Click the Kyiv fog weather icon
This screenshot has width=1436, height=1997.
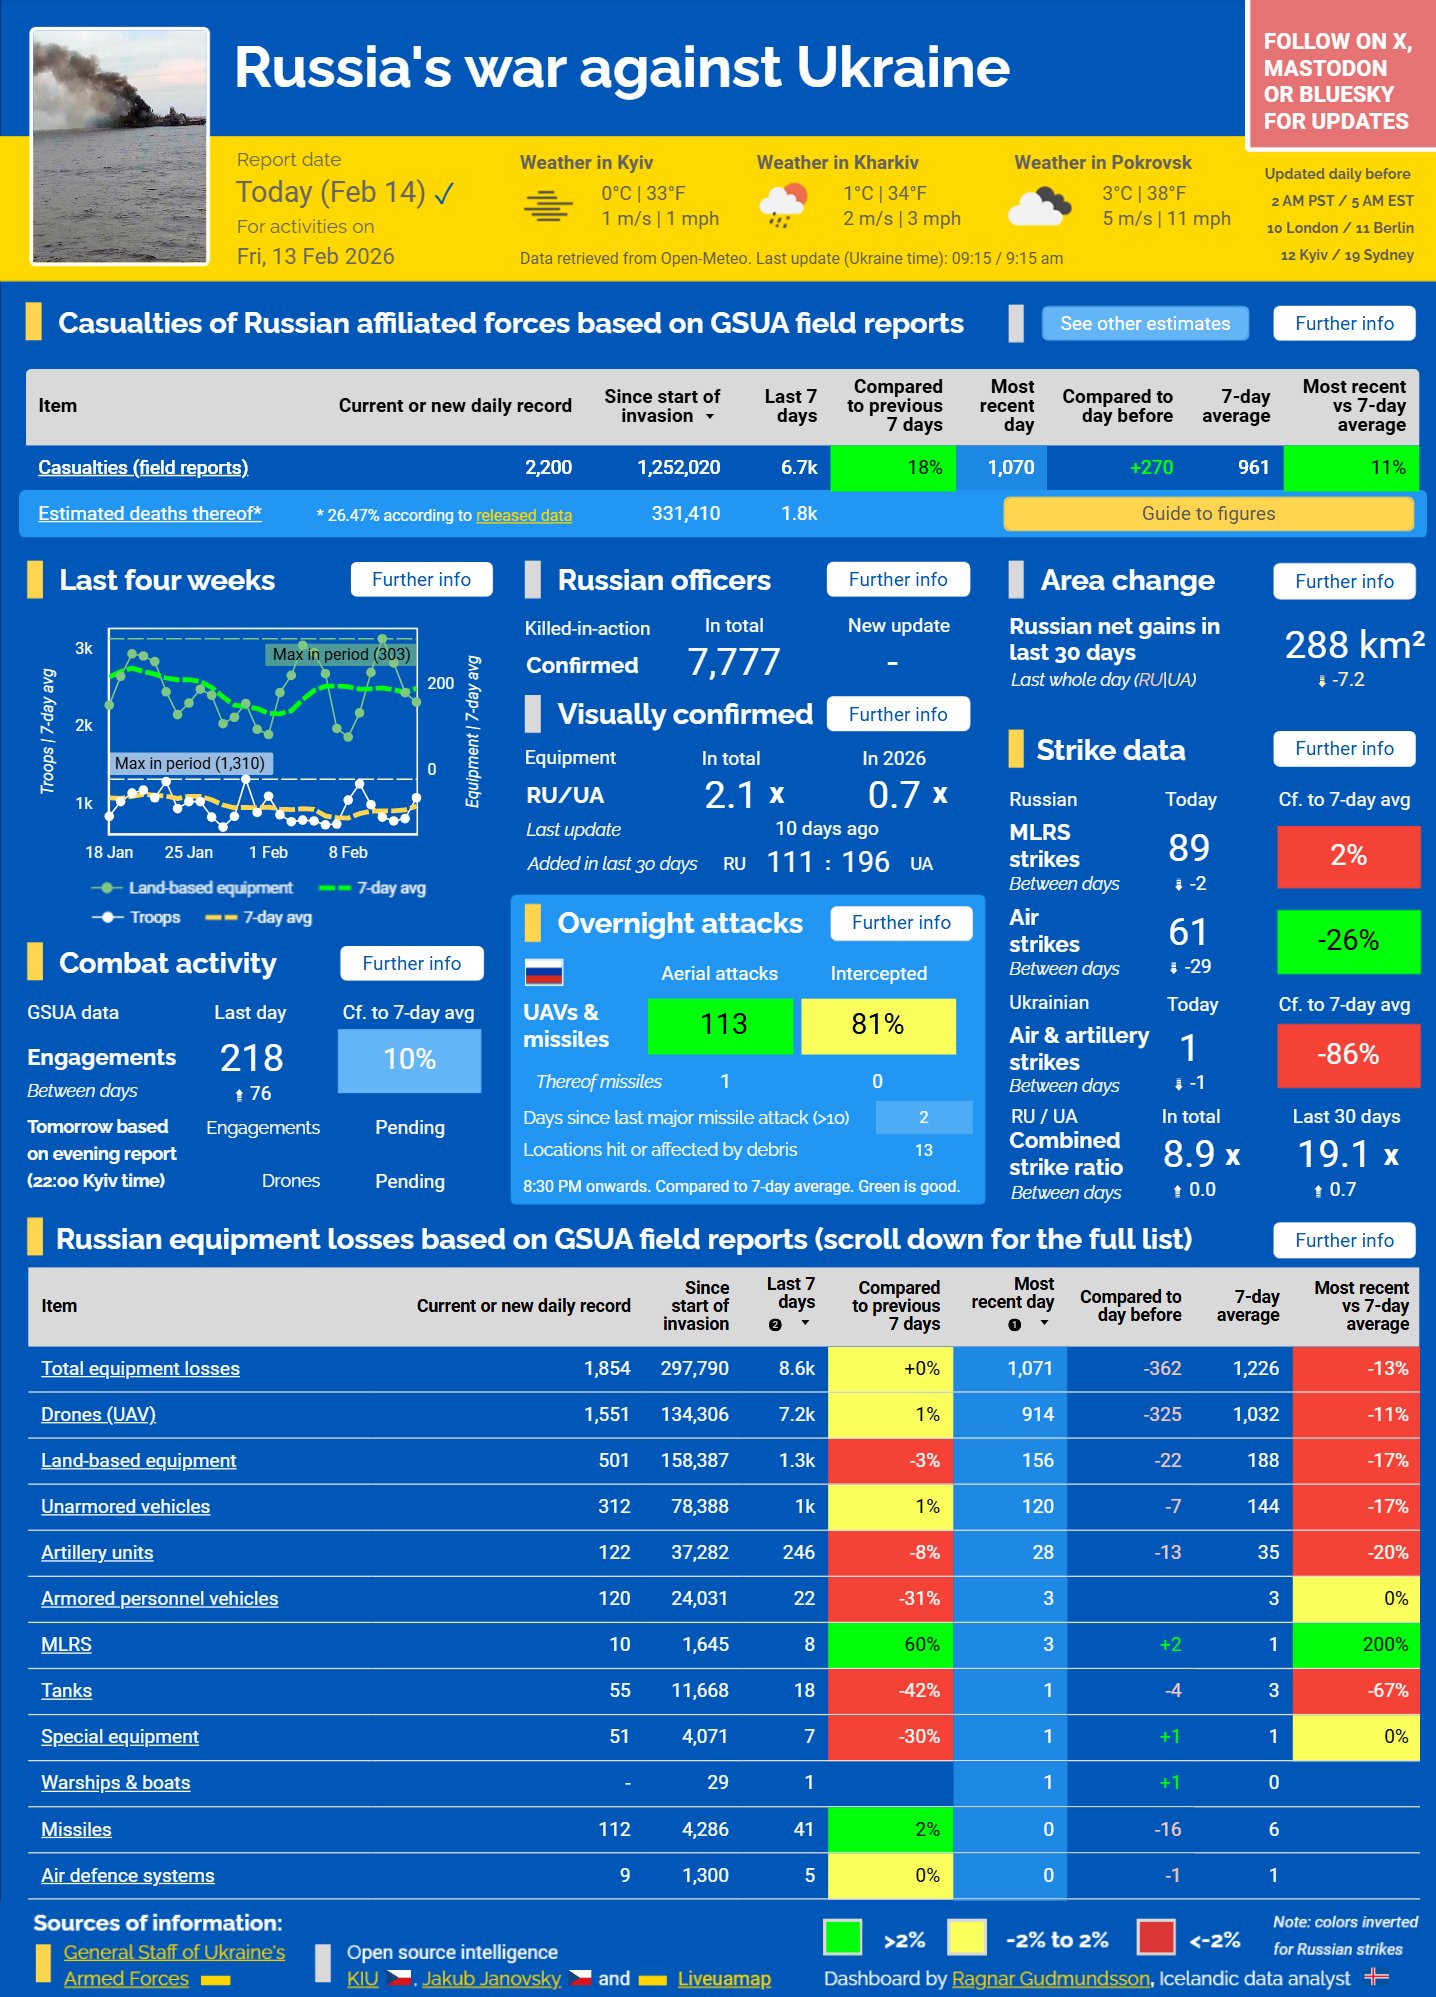548,206
